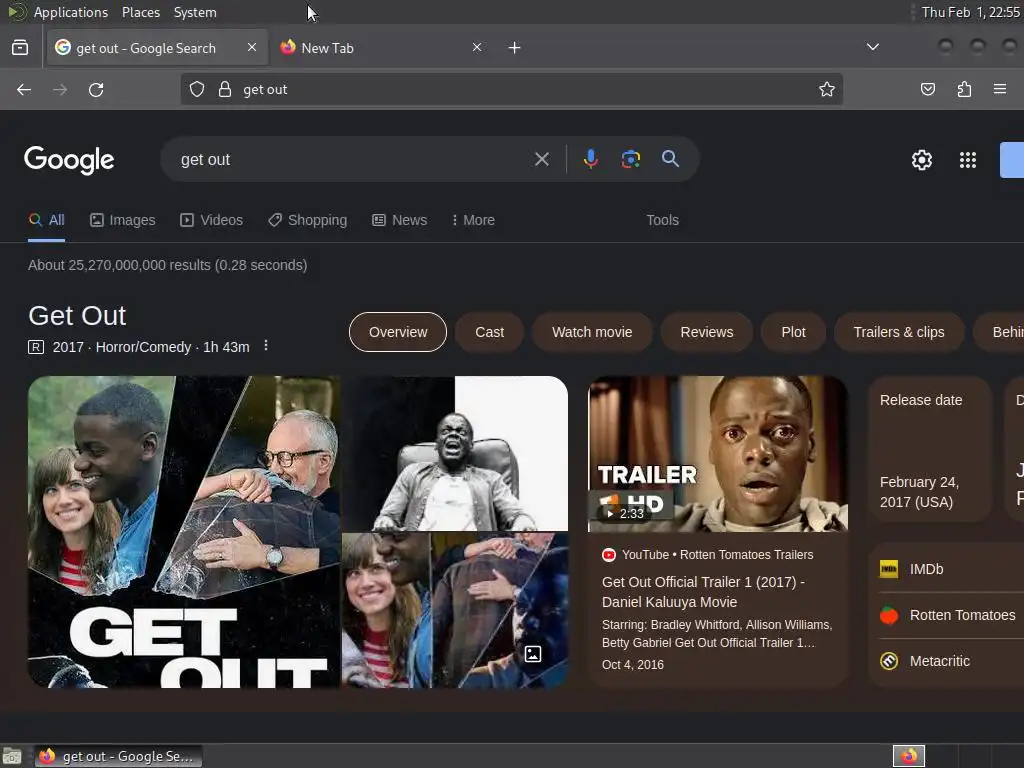Viewport: 1024px width, 768px height.
Task: Switch to the Videos tab
Action: coord(212,220)
